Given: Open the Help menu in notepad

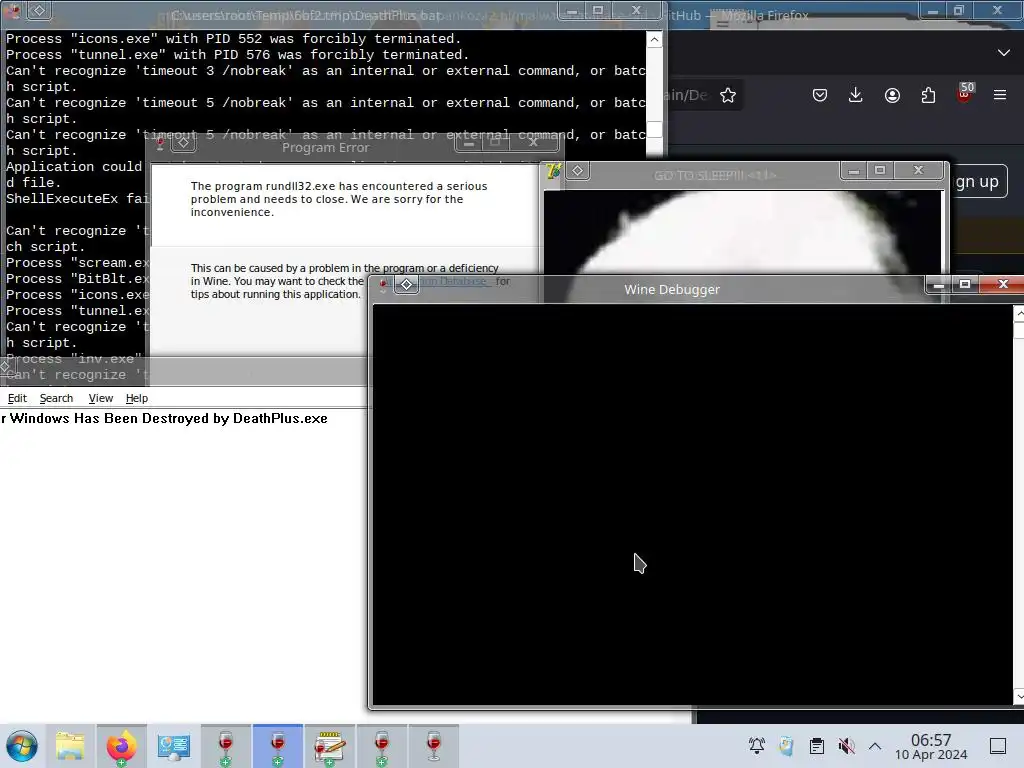Looking at the screenshot, I should (136, 398).
